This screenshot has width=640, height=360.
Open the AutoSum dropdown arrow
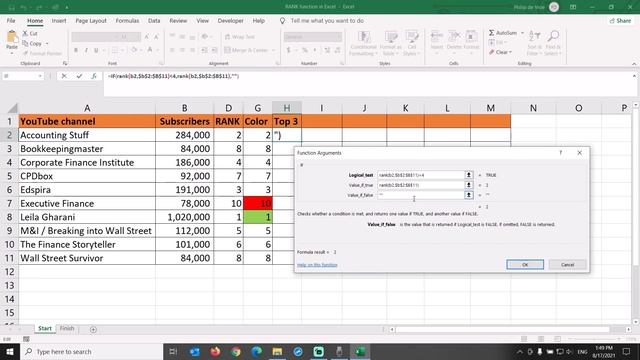tap(522, 33)
